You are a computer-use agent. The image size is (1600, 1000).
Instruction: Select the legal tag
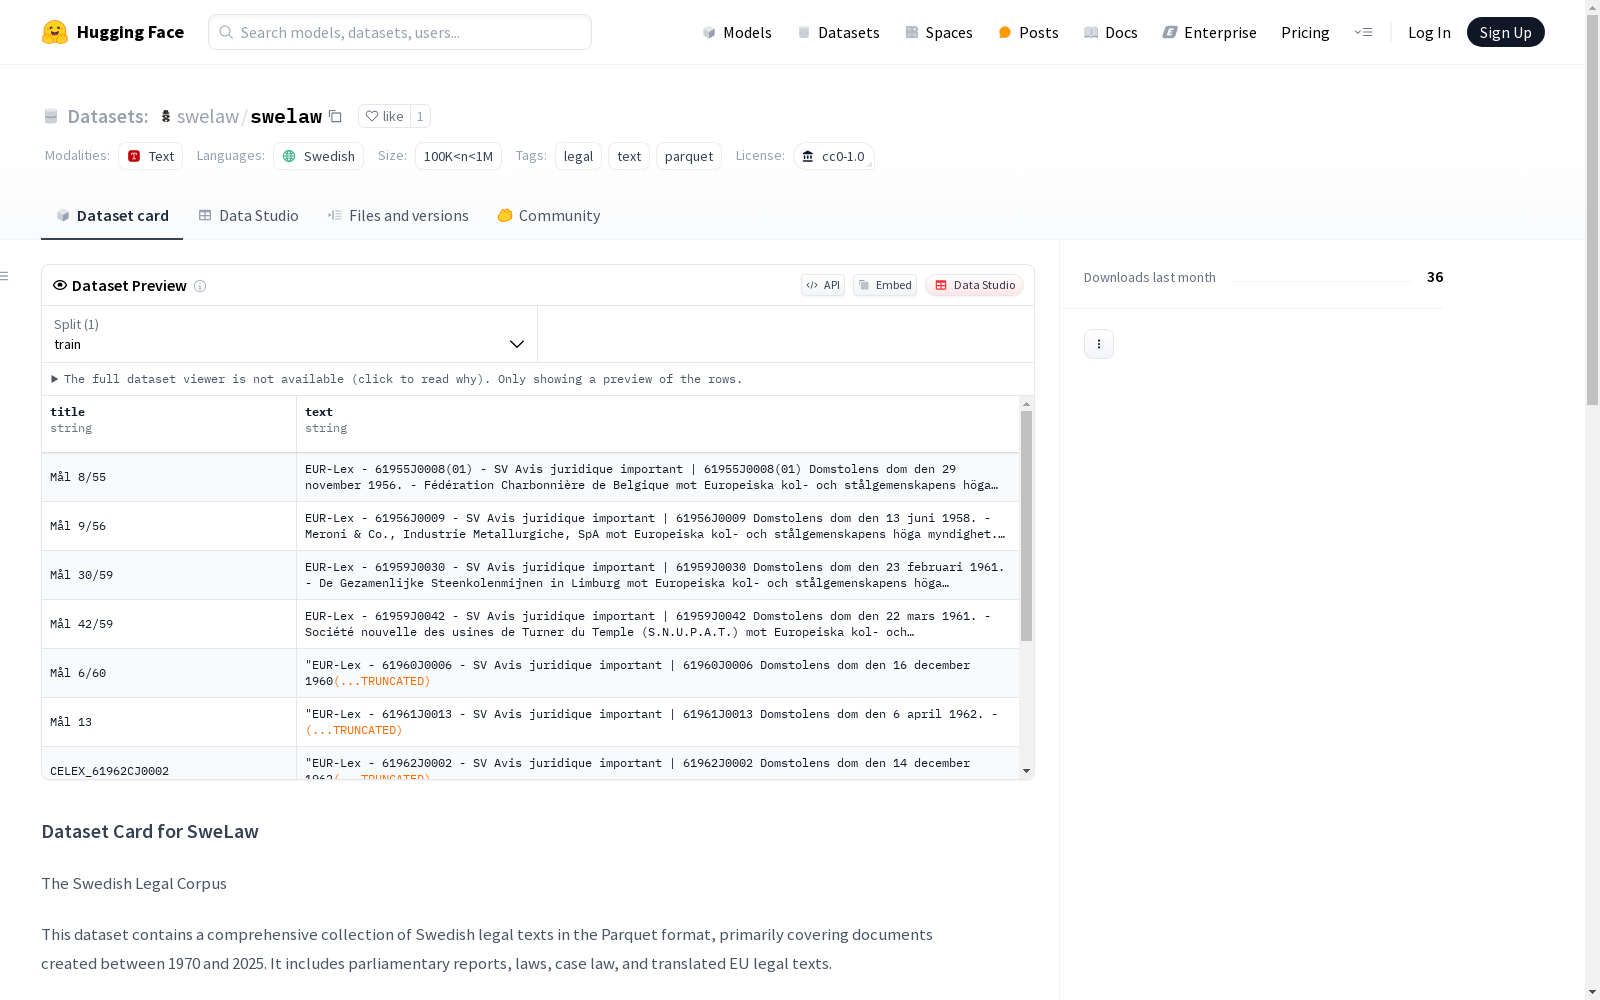[578, 156]
